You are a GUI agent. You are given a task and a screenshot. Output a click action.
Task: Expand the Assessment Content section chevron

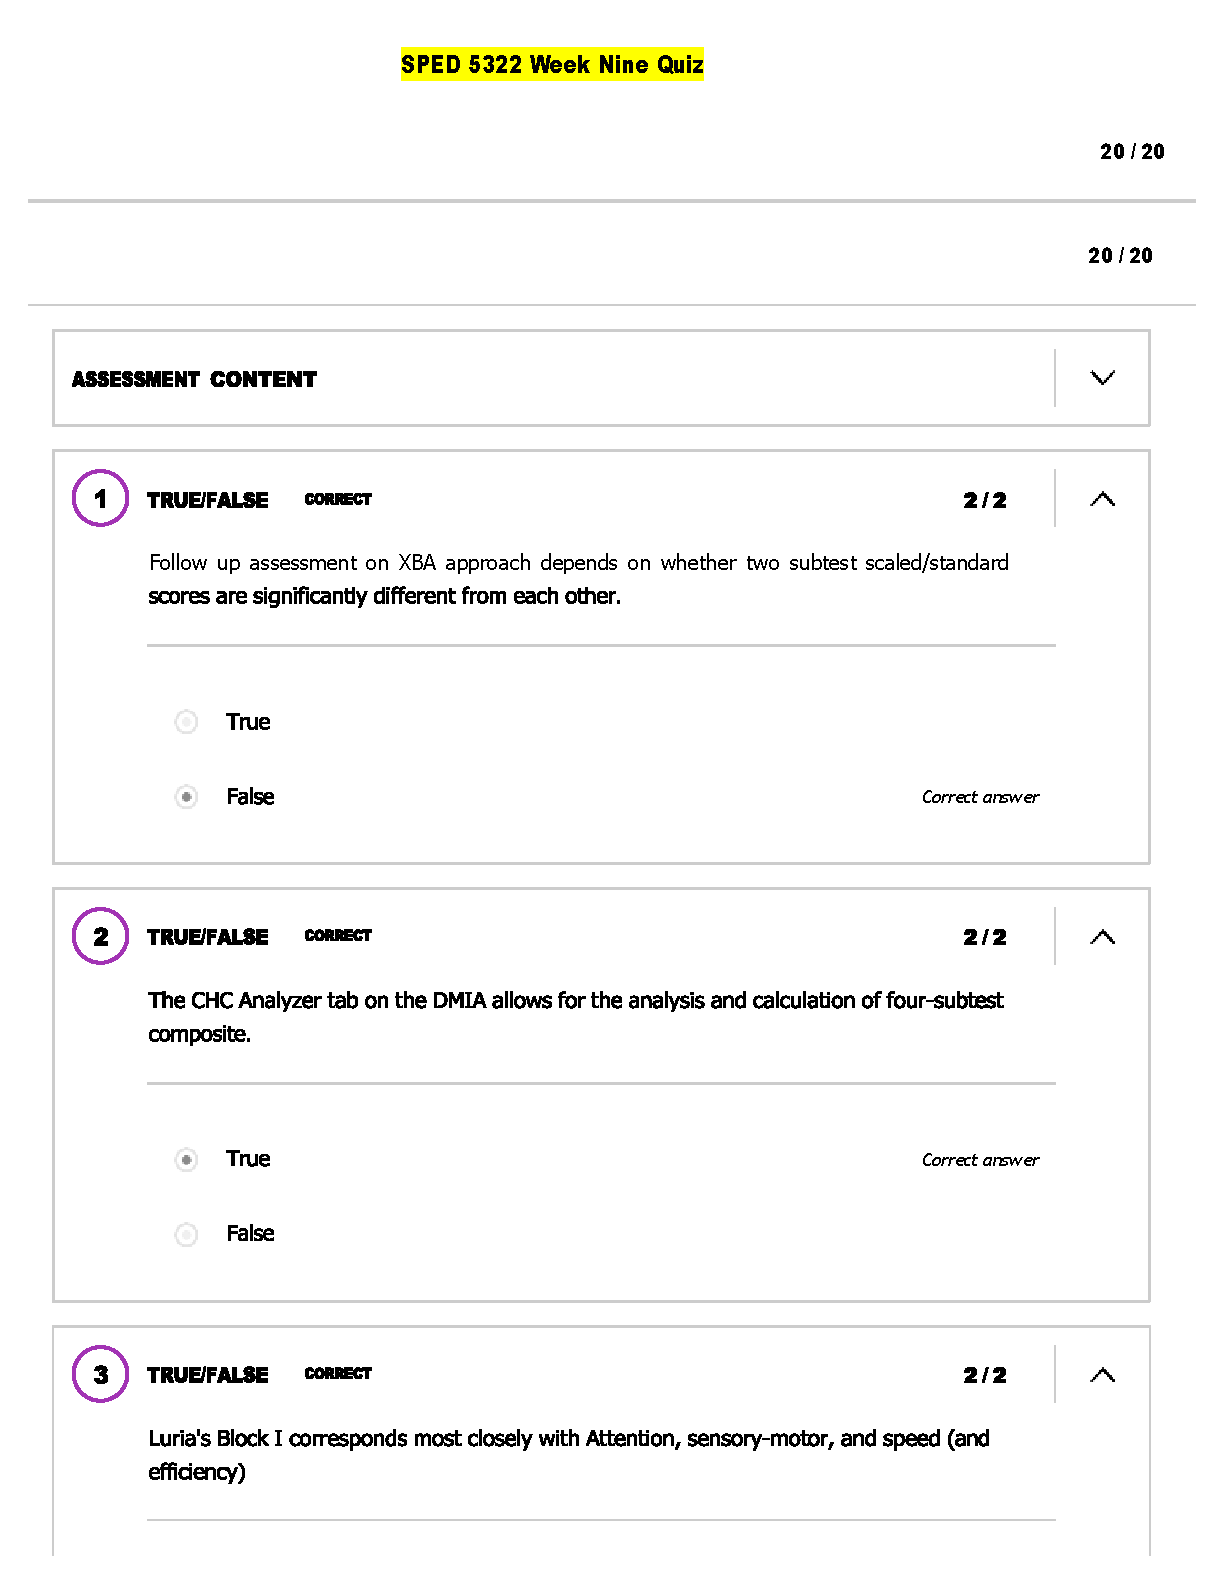(1102, 378)
